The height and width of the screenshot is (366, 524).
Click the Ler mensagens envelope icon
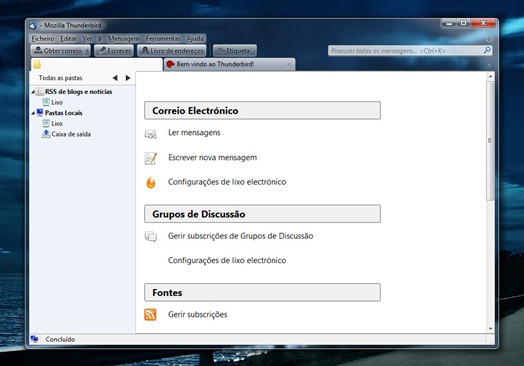pos(150,134)
